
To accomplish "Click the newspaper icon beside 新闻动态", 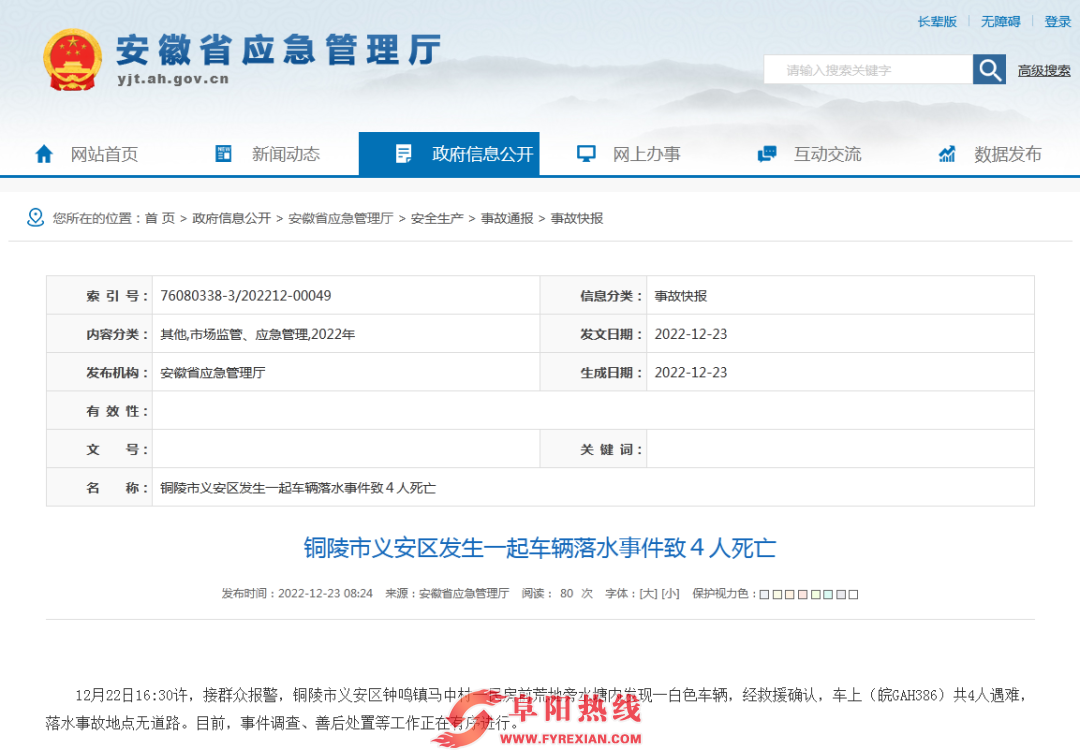I will [x=222, y=152].
